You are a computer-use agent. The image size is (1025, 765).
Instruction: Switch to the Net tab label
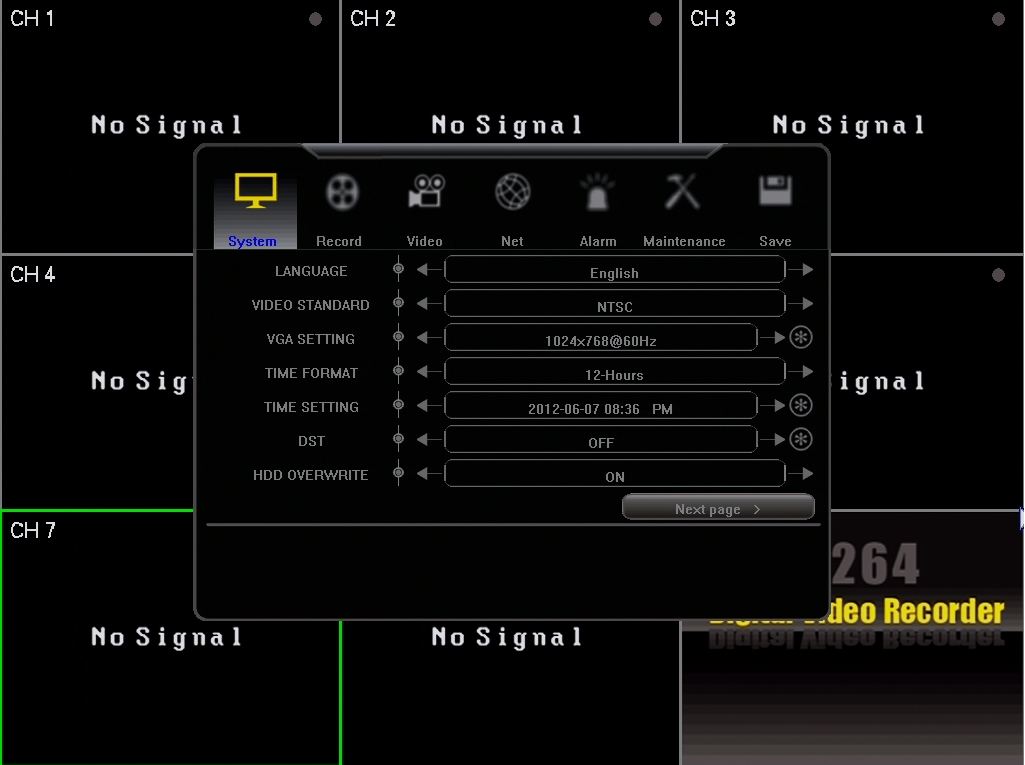pos(512,241)
